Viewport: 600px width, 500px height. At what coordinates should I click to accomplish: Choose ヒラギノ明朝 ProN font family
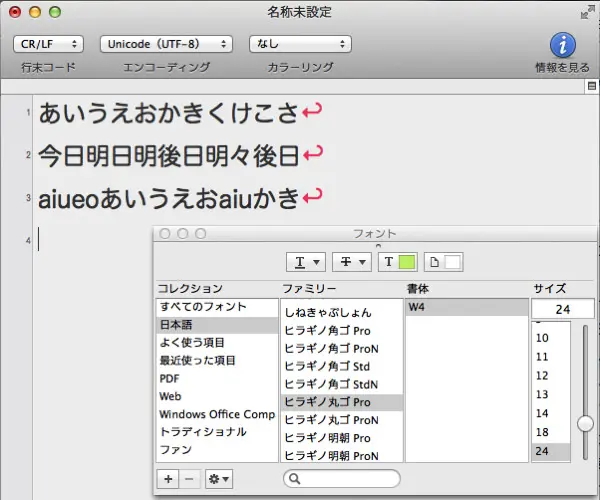point(342,456)
